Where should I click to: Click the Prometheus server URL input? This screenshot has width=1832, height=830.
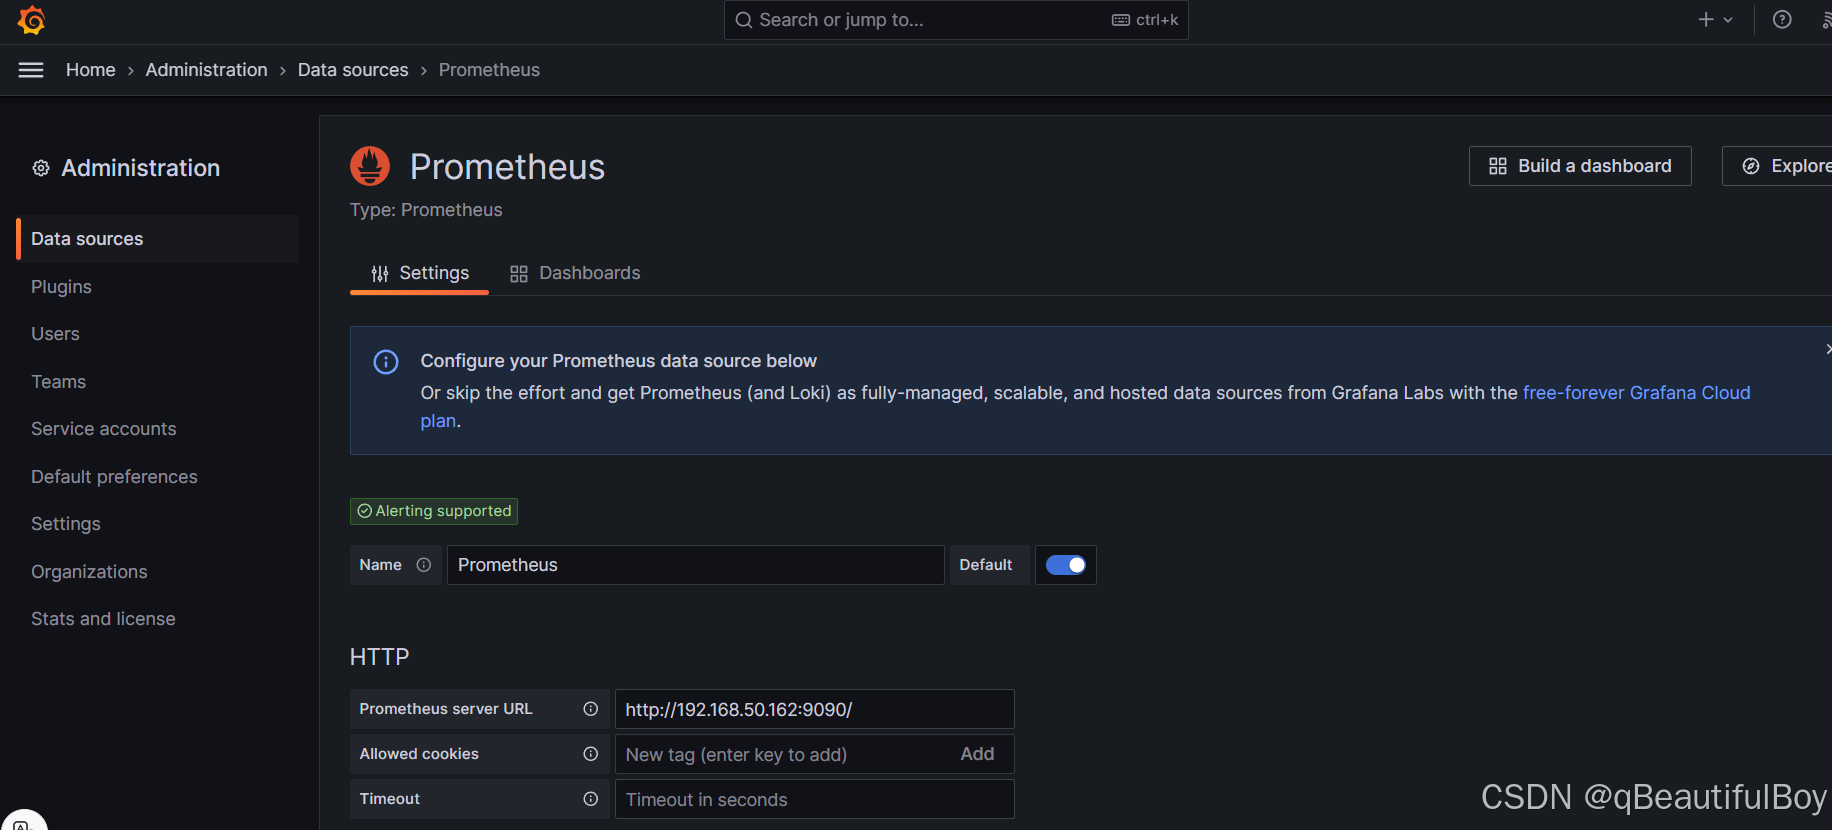[815, 709]
